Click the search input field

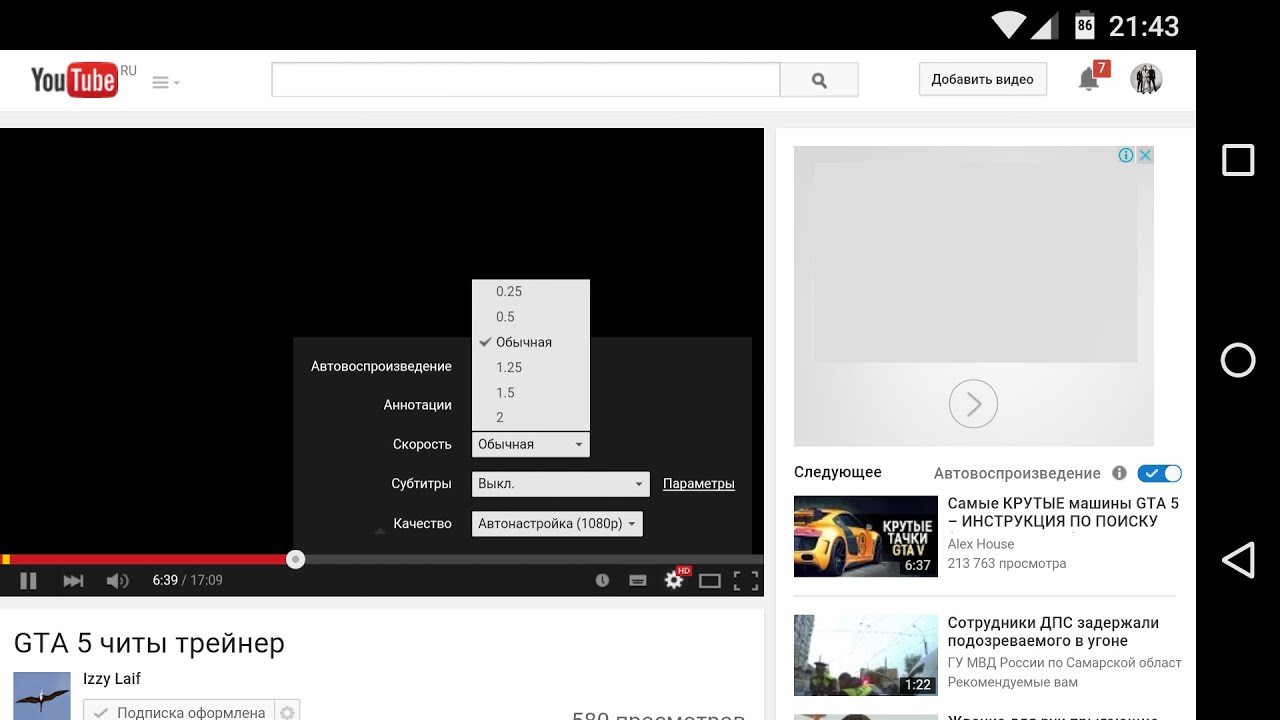tap(526, 80)
